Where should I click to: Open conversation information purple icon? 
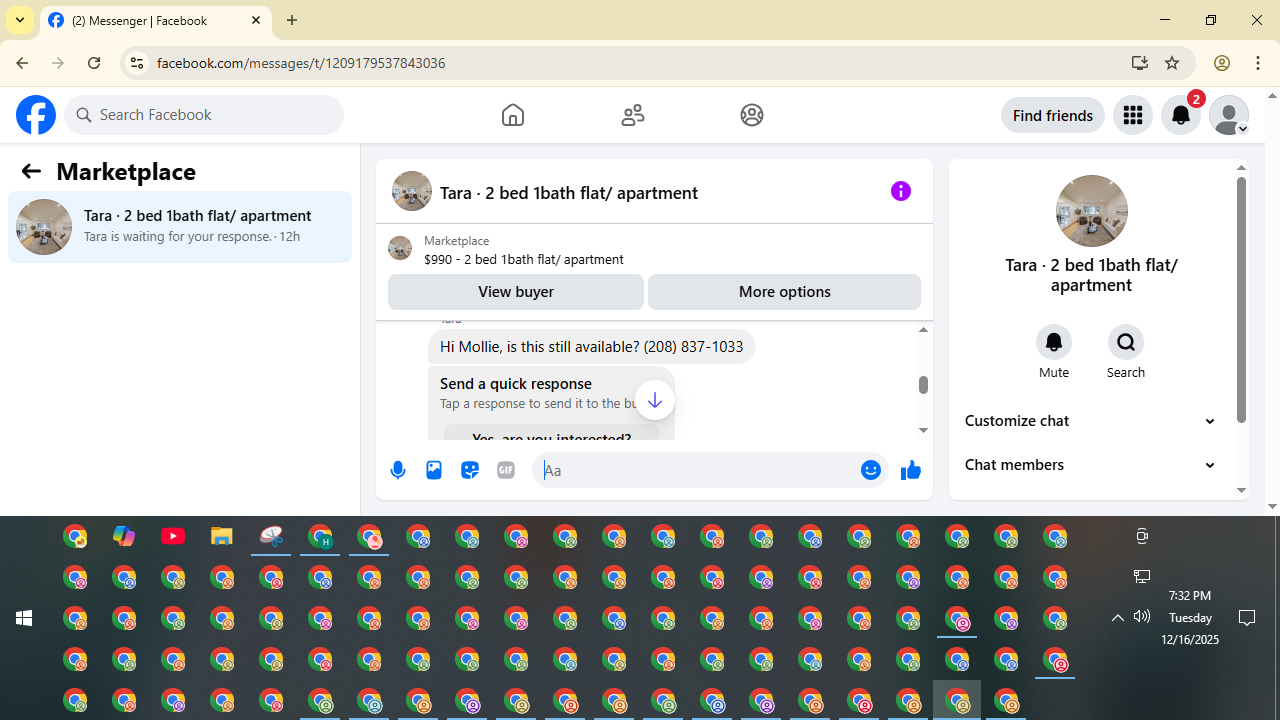click(x=901, y=191)
